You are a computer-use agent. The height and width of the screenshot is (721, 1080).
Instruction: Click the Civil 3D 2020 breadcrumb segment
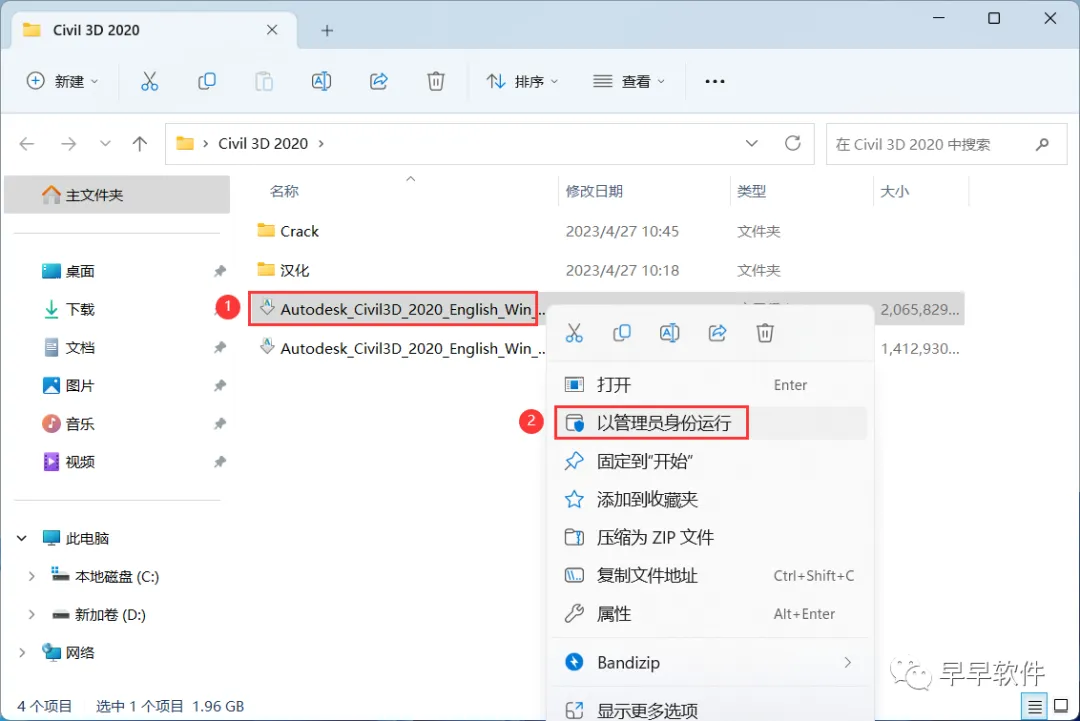263,144
